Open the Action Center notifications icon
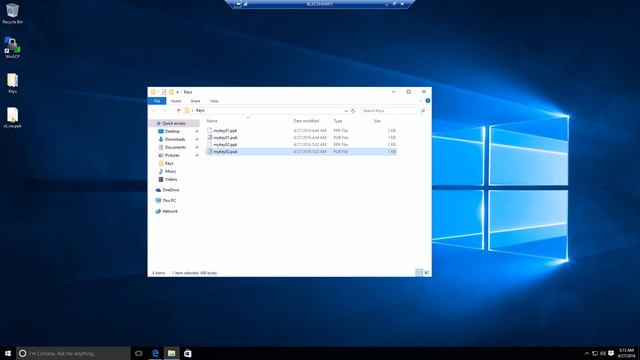640x360 pixels. point(611,353)
